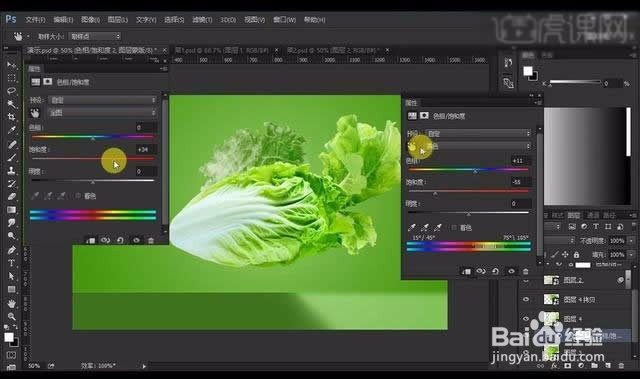Image resolution: width=640 pixels, height=379 pixels.
Task: Select the Horizontal Type tool
Action: pos(11,263)
